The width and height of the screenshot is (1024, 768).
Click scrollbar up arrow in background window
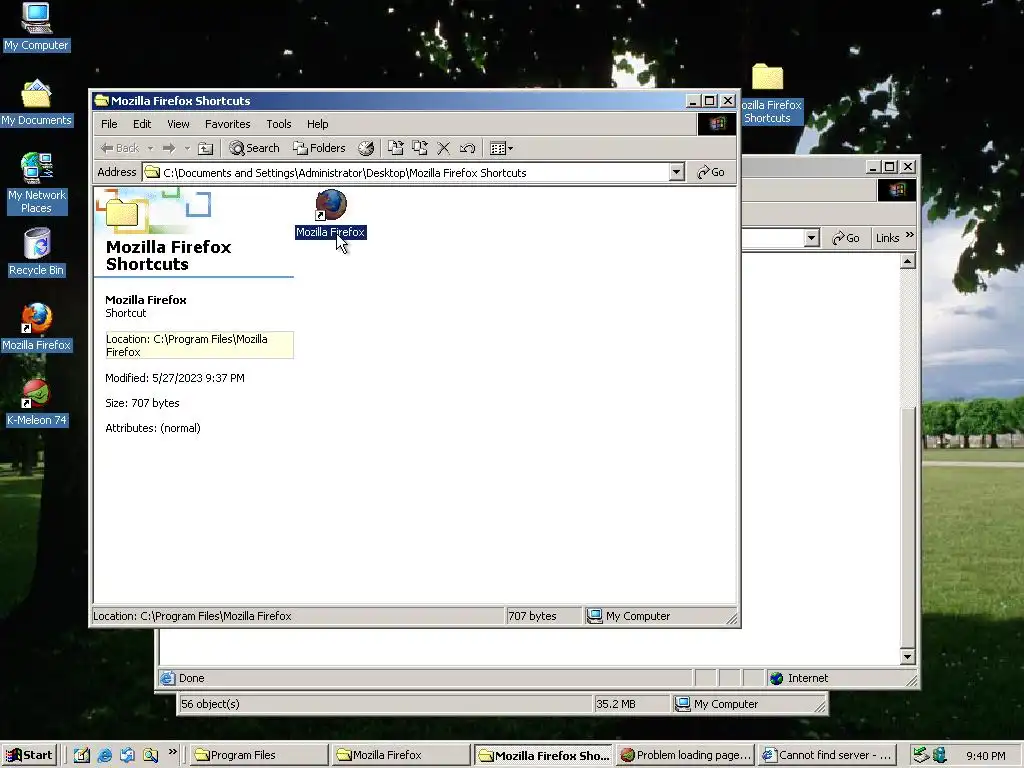tap(907, 262)
